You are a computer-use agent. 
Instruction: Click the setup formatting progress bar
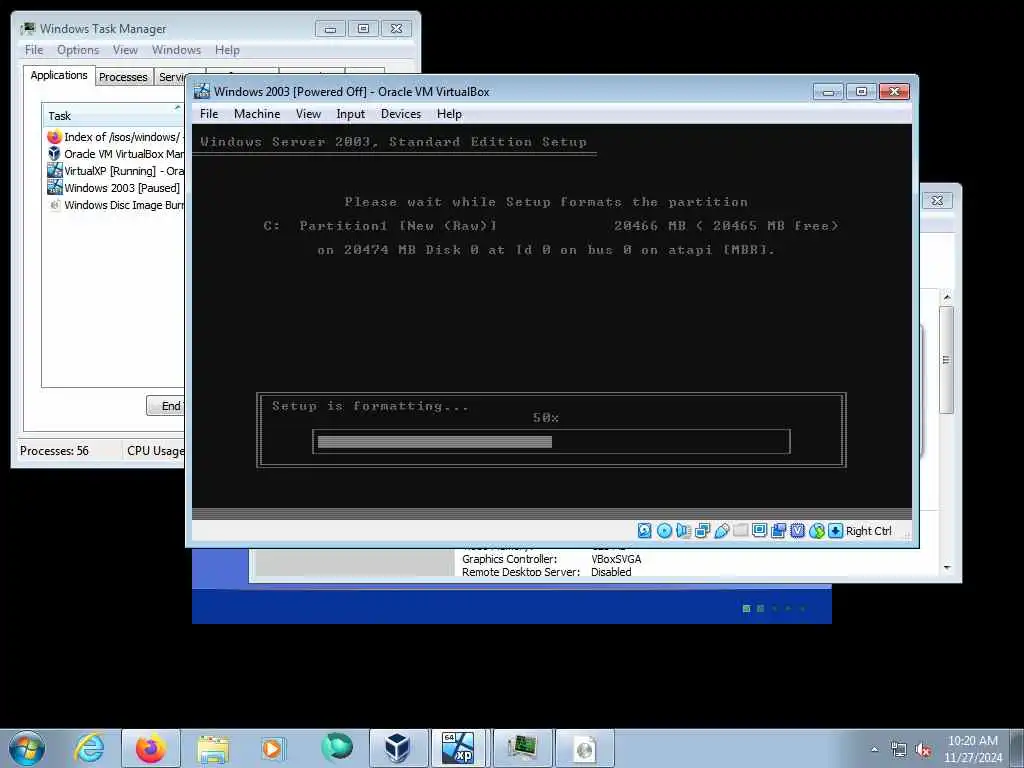[551, 442]
